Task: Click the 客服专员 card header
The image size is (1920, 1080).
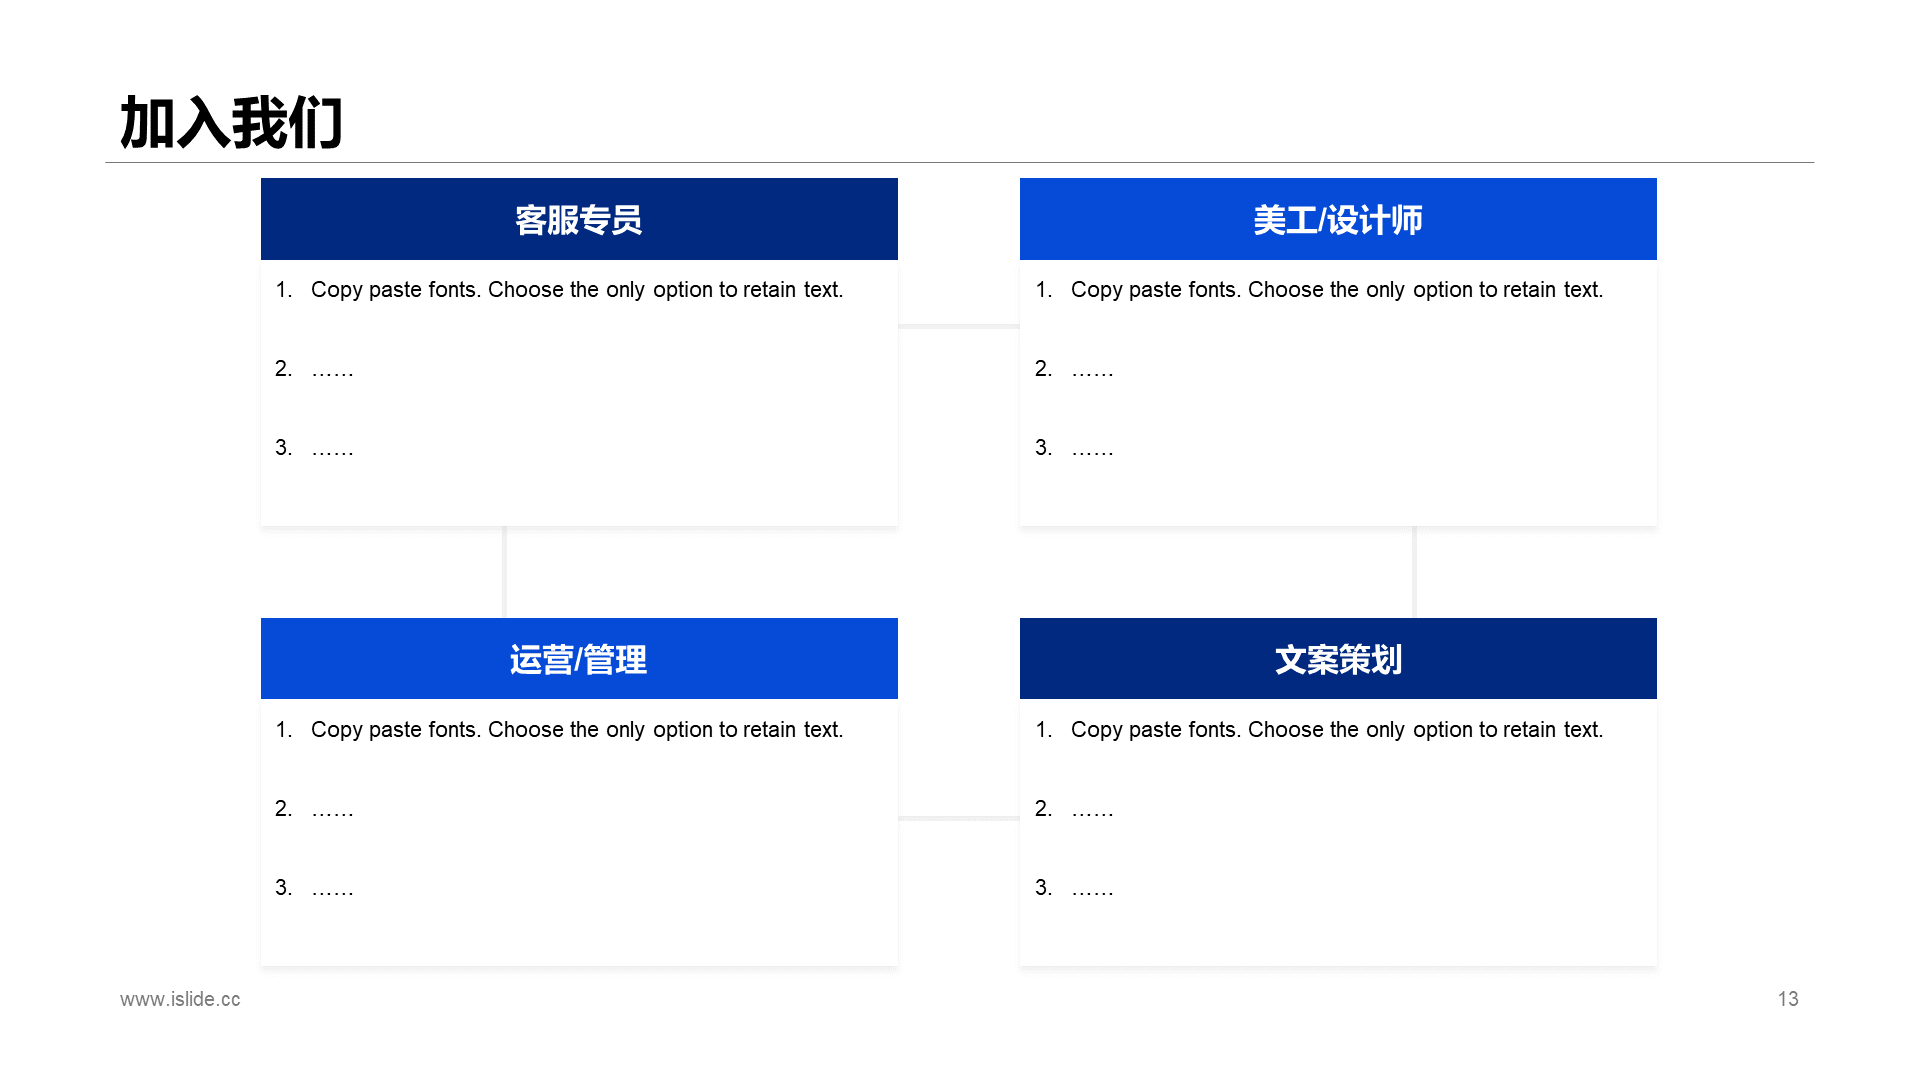Action: (579, 219)
